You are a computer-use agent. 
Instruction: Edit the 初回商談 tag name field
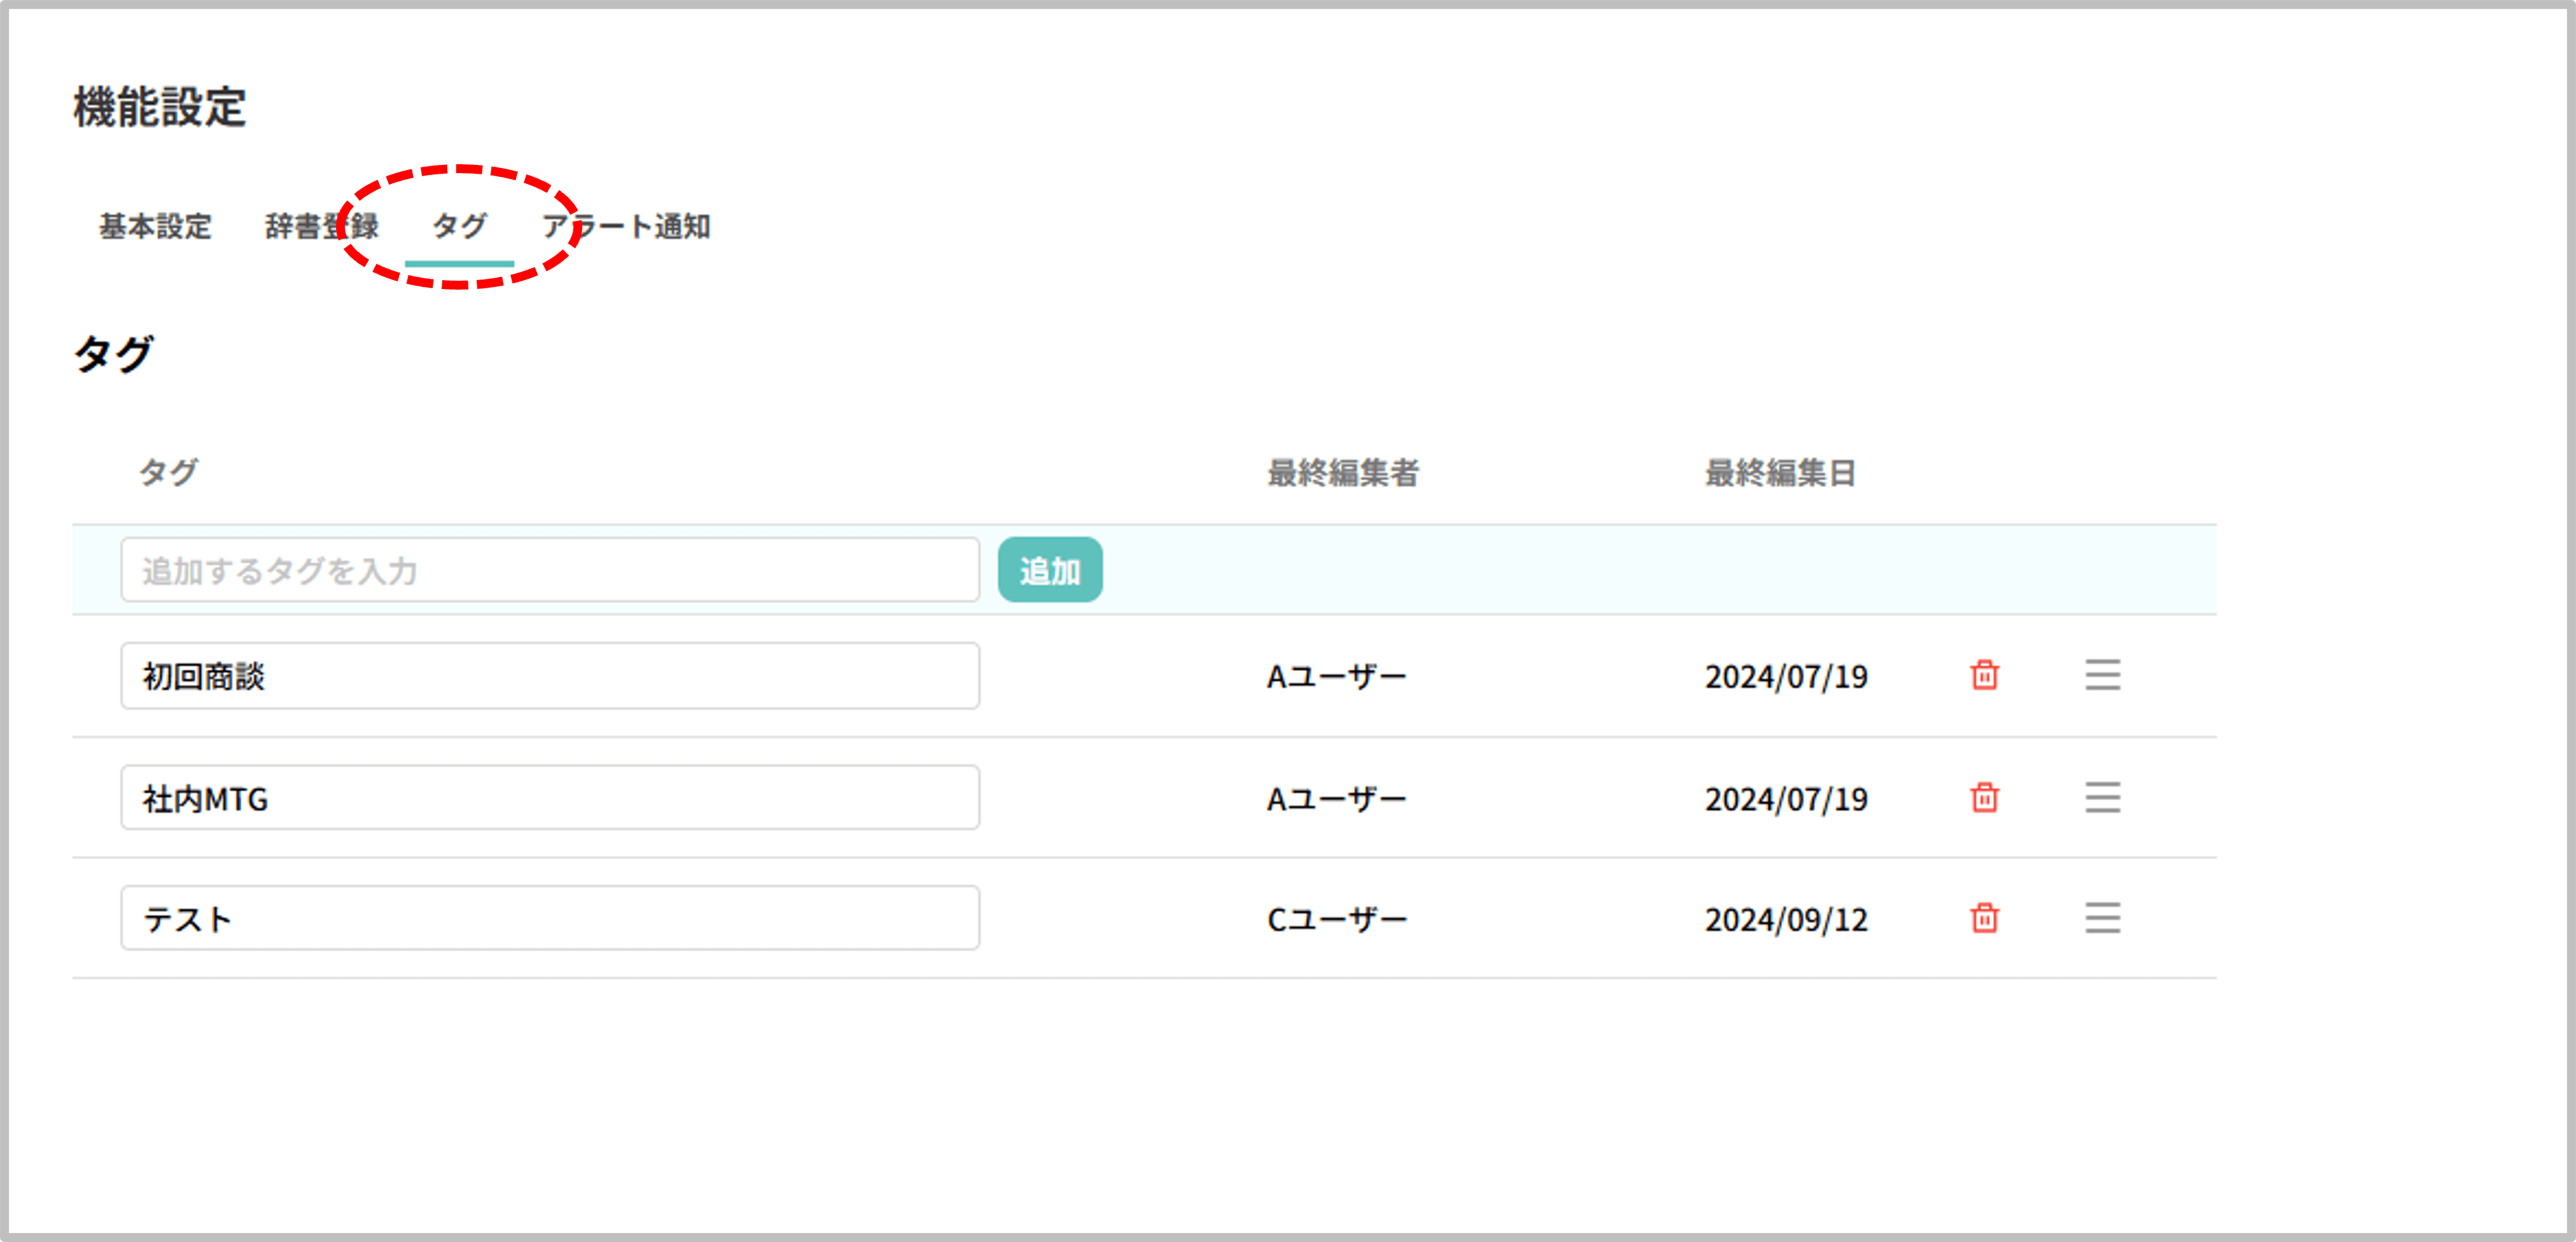pos(549,676)
